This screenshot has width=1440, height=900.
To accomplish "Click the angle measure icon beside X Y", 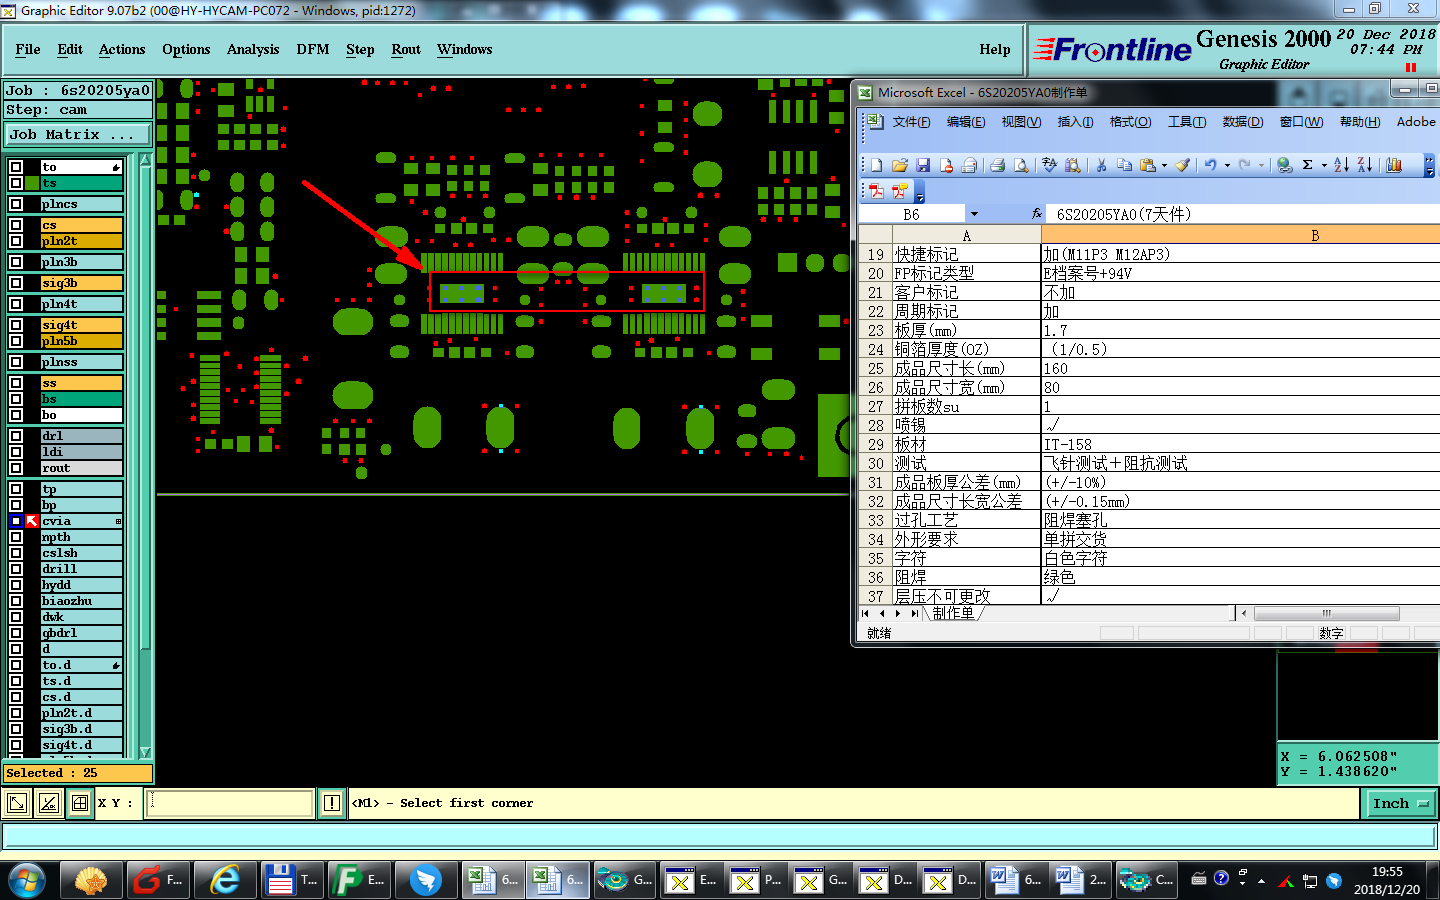I will click(48, 803).
